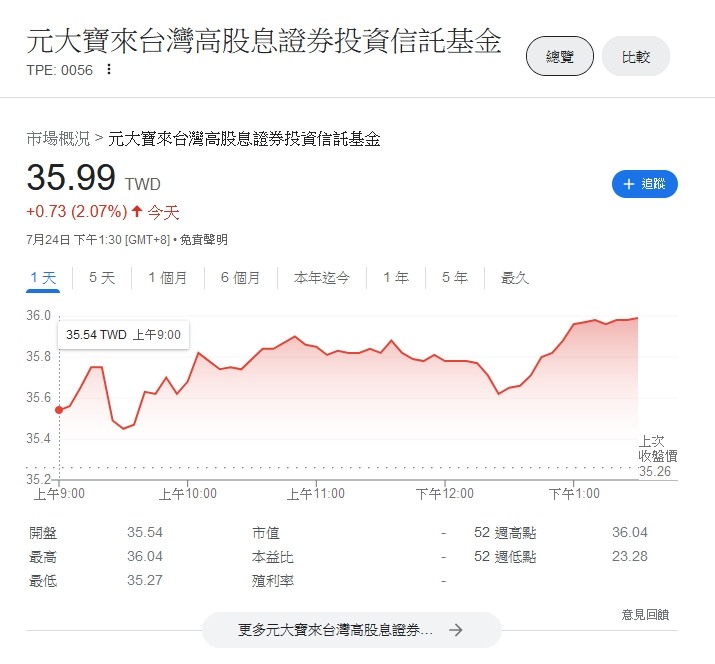This screenshot has width=715, height=664.
Task: Click the 35.99 price value
Action: 71,177
